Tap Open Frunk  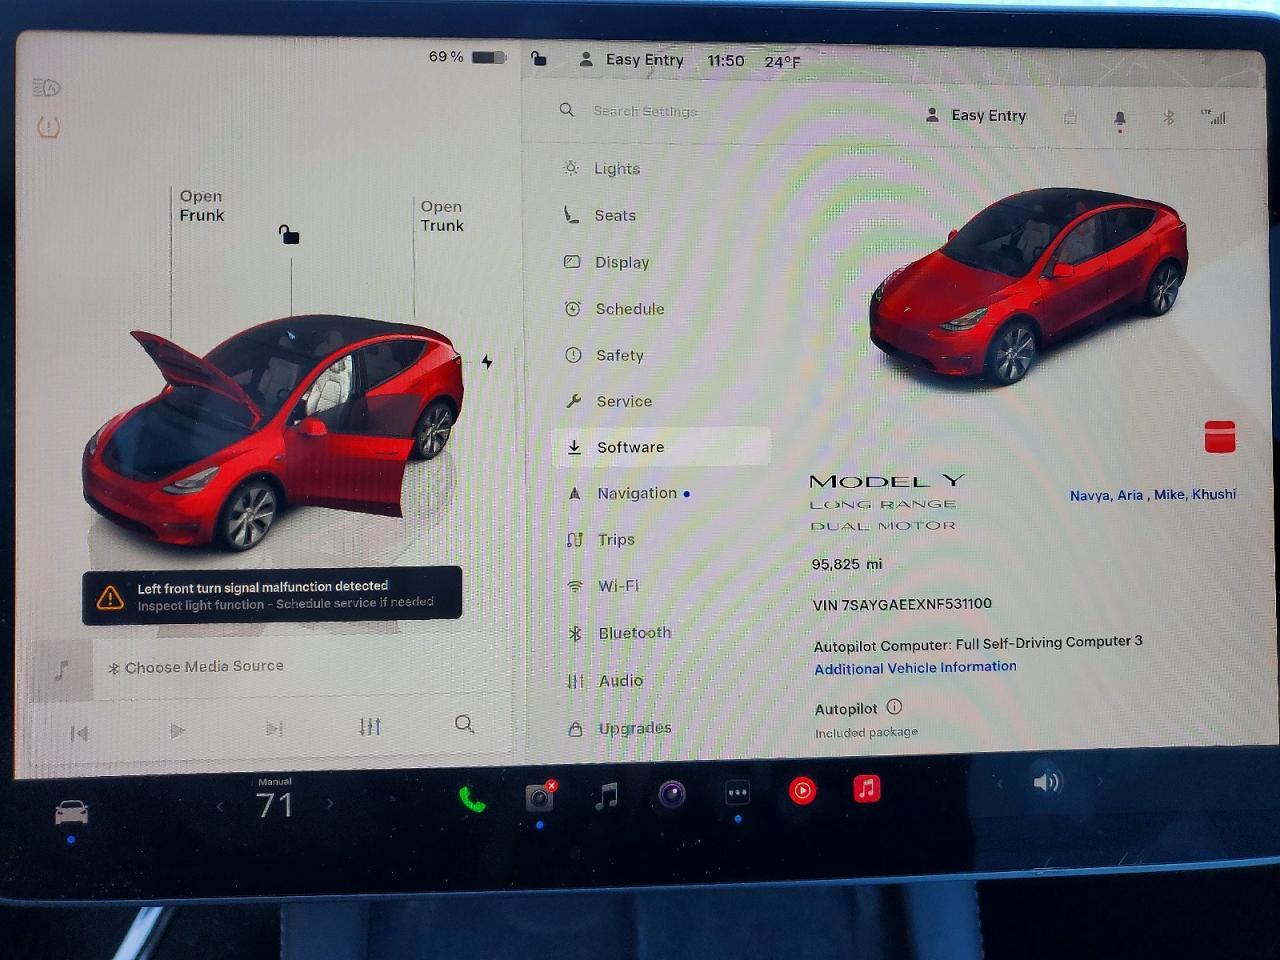click(202, 206)
